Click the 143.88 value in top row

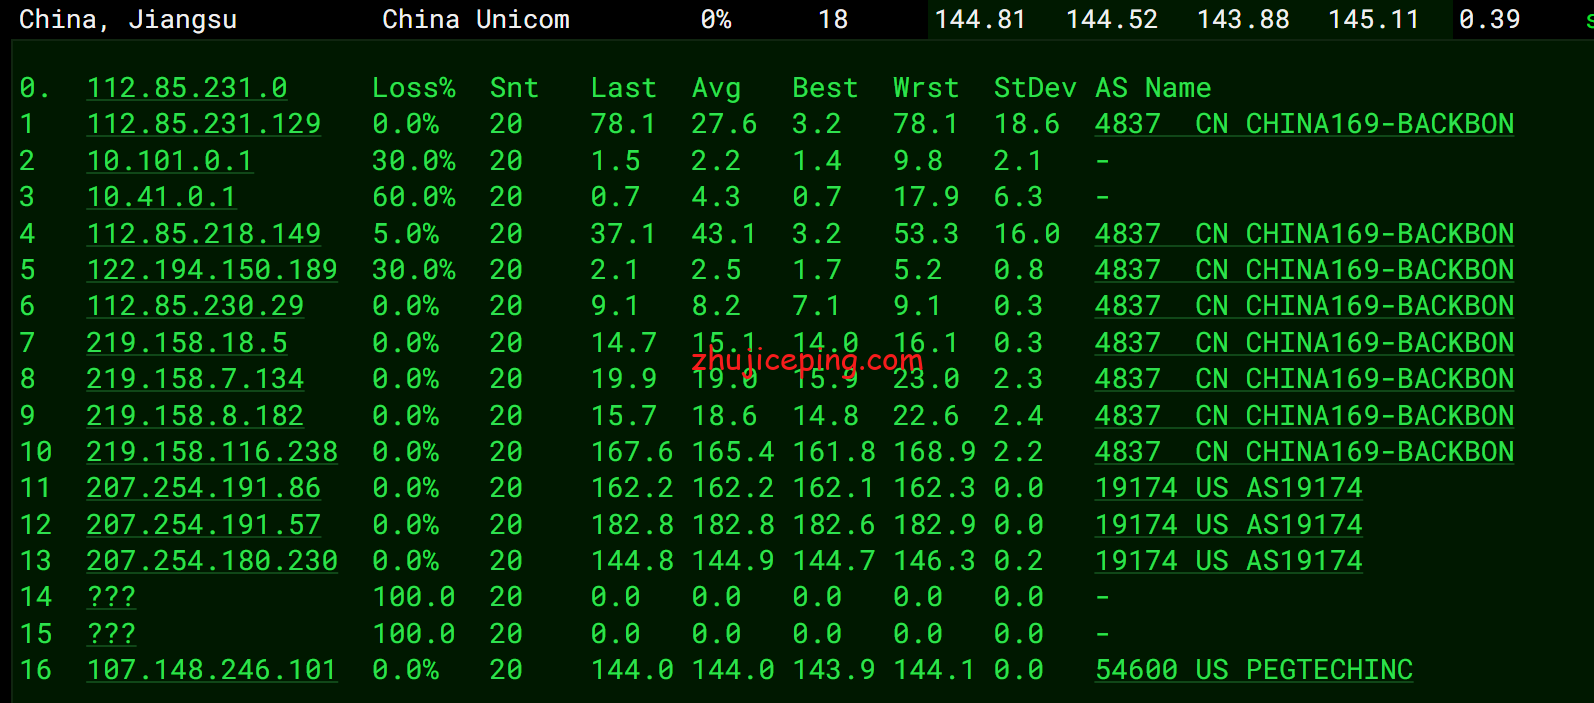pyautogui.click(x=1243, y=20)
